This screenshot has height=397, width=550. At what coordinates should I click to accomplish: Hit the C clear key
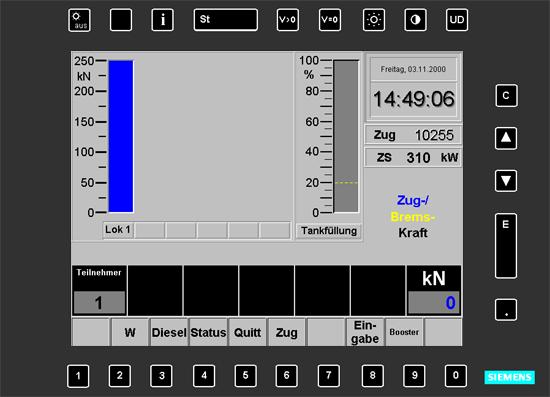pos(506,96)
